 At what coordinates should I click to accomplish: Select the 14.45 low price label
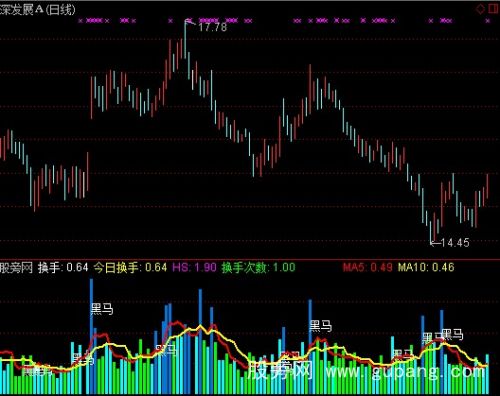(455, 243)
